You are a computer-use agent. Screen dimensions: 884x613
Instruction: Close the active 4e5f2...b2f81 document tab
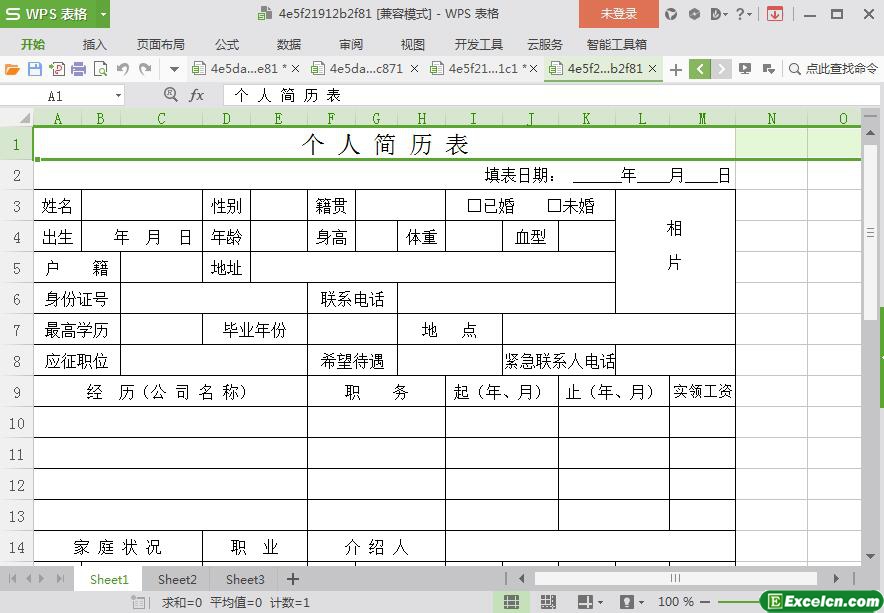pos(652,69)
